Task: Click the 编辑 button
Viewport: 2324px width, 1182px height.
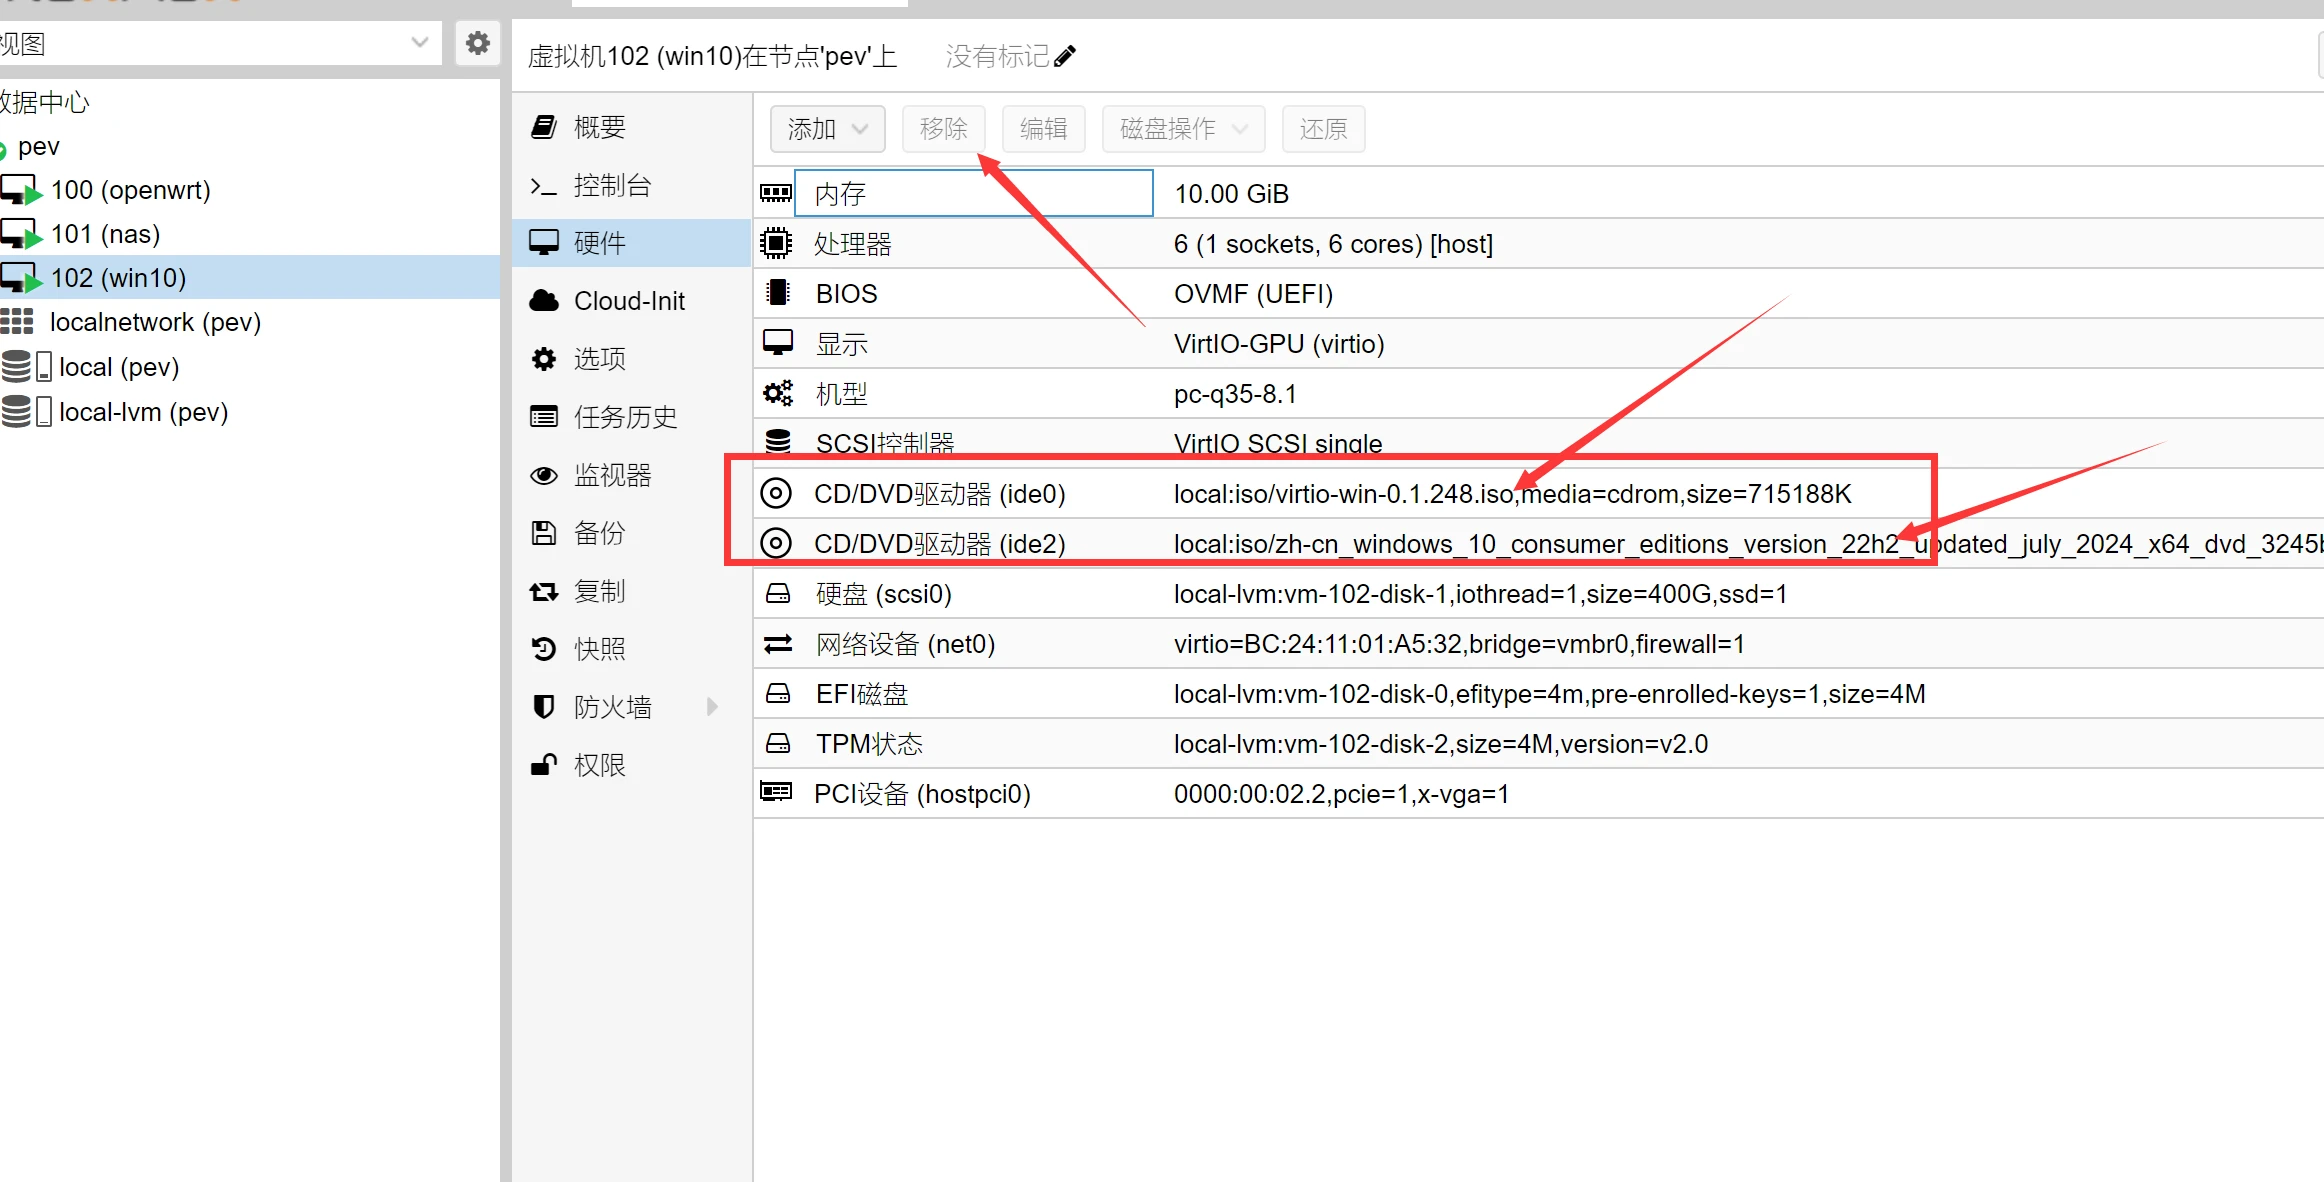Action: (x=1043, y=129)
